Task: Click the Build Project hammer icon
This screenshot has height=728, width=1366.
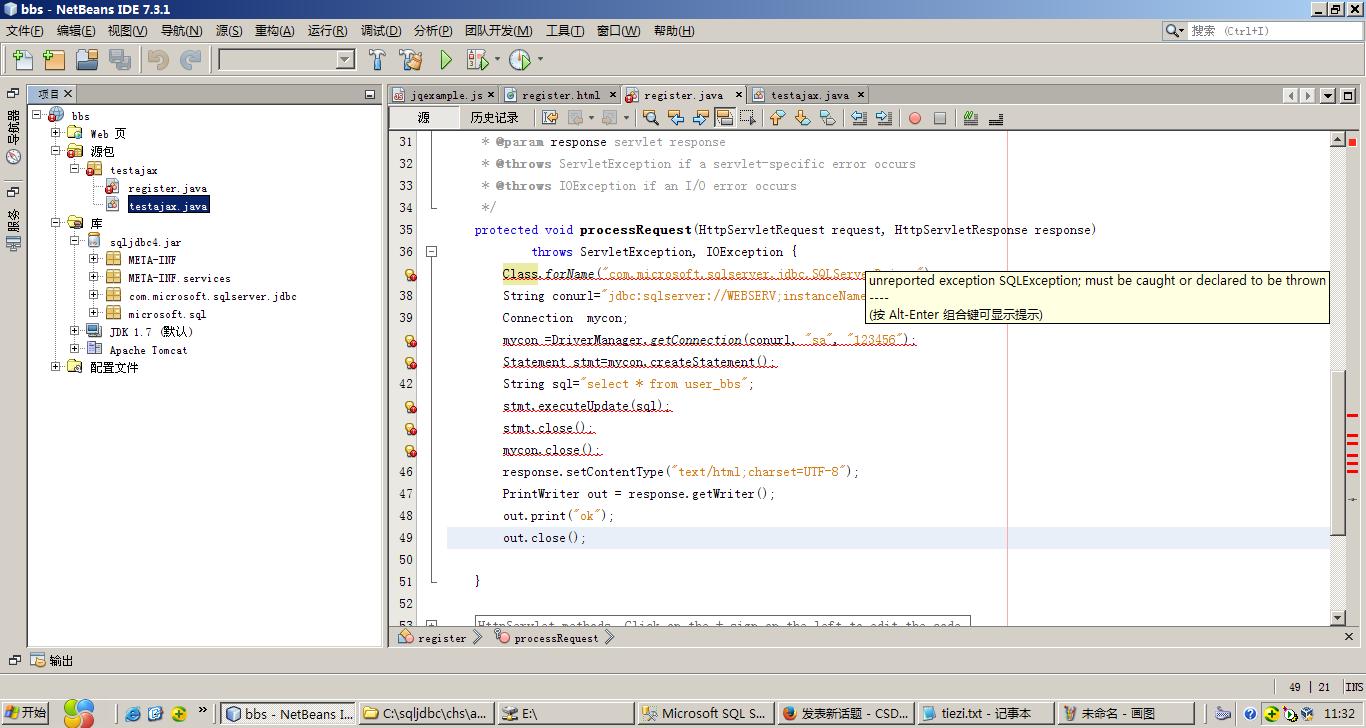Action: pos(377,60)
